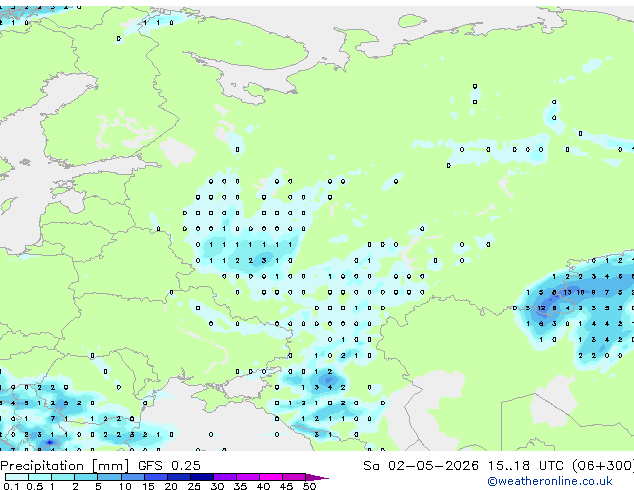
Task: Click the legend label '20'
Action: (x=171, y=486)
